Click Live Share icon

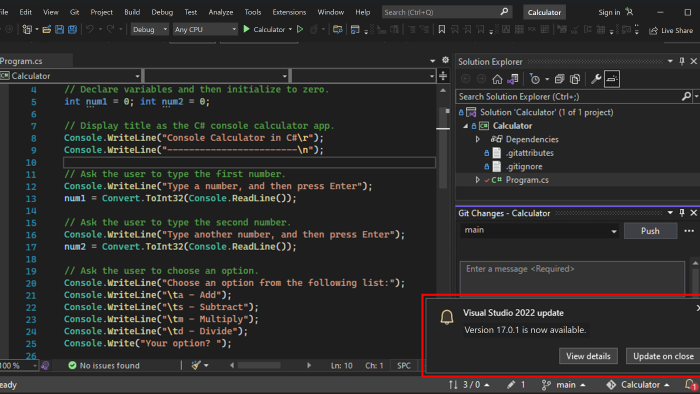coord(654,30)
